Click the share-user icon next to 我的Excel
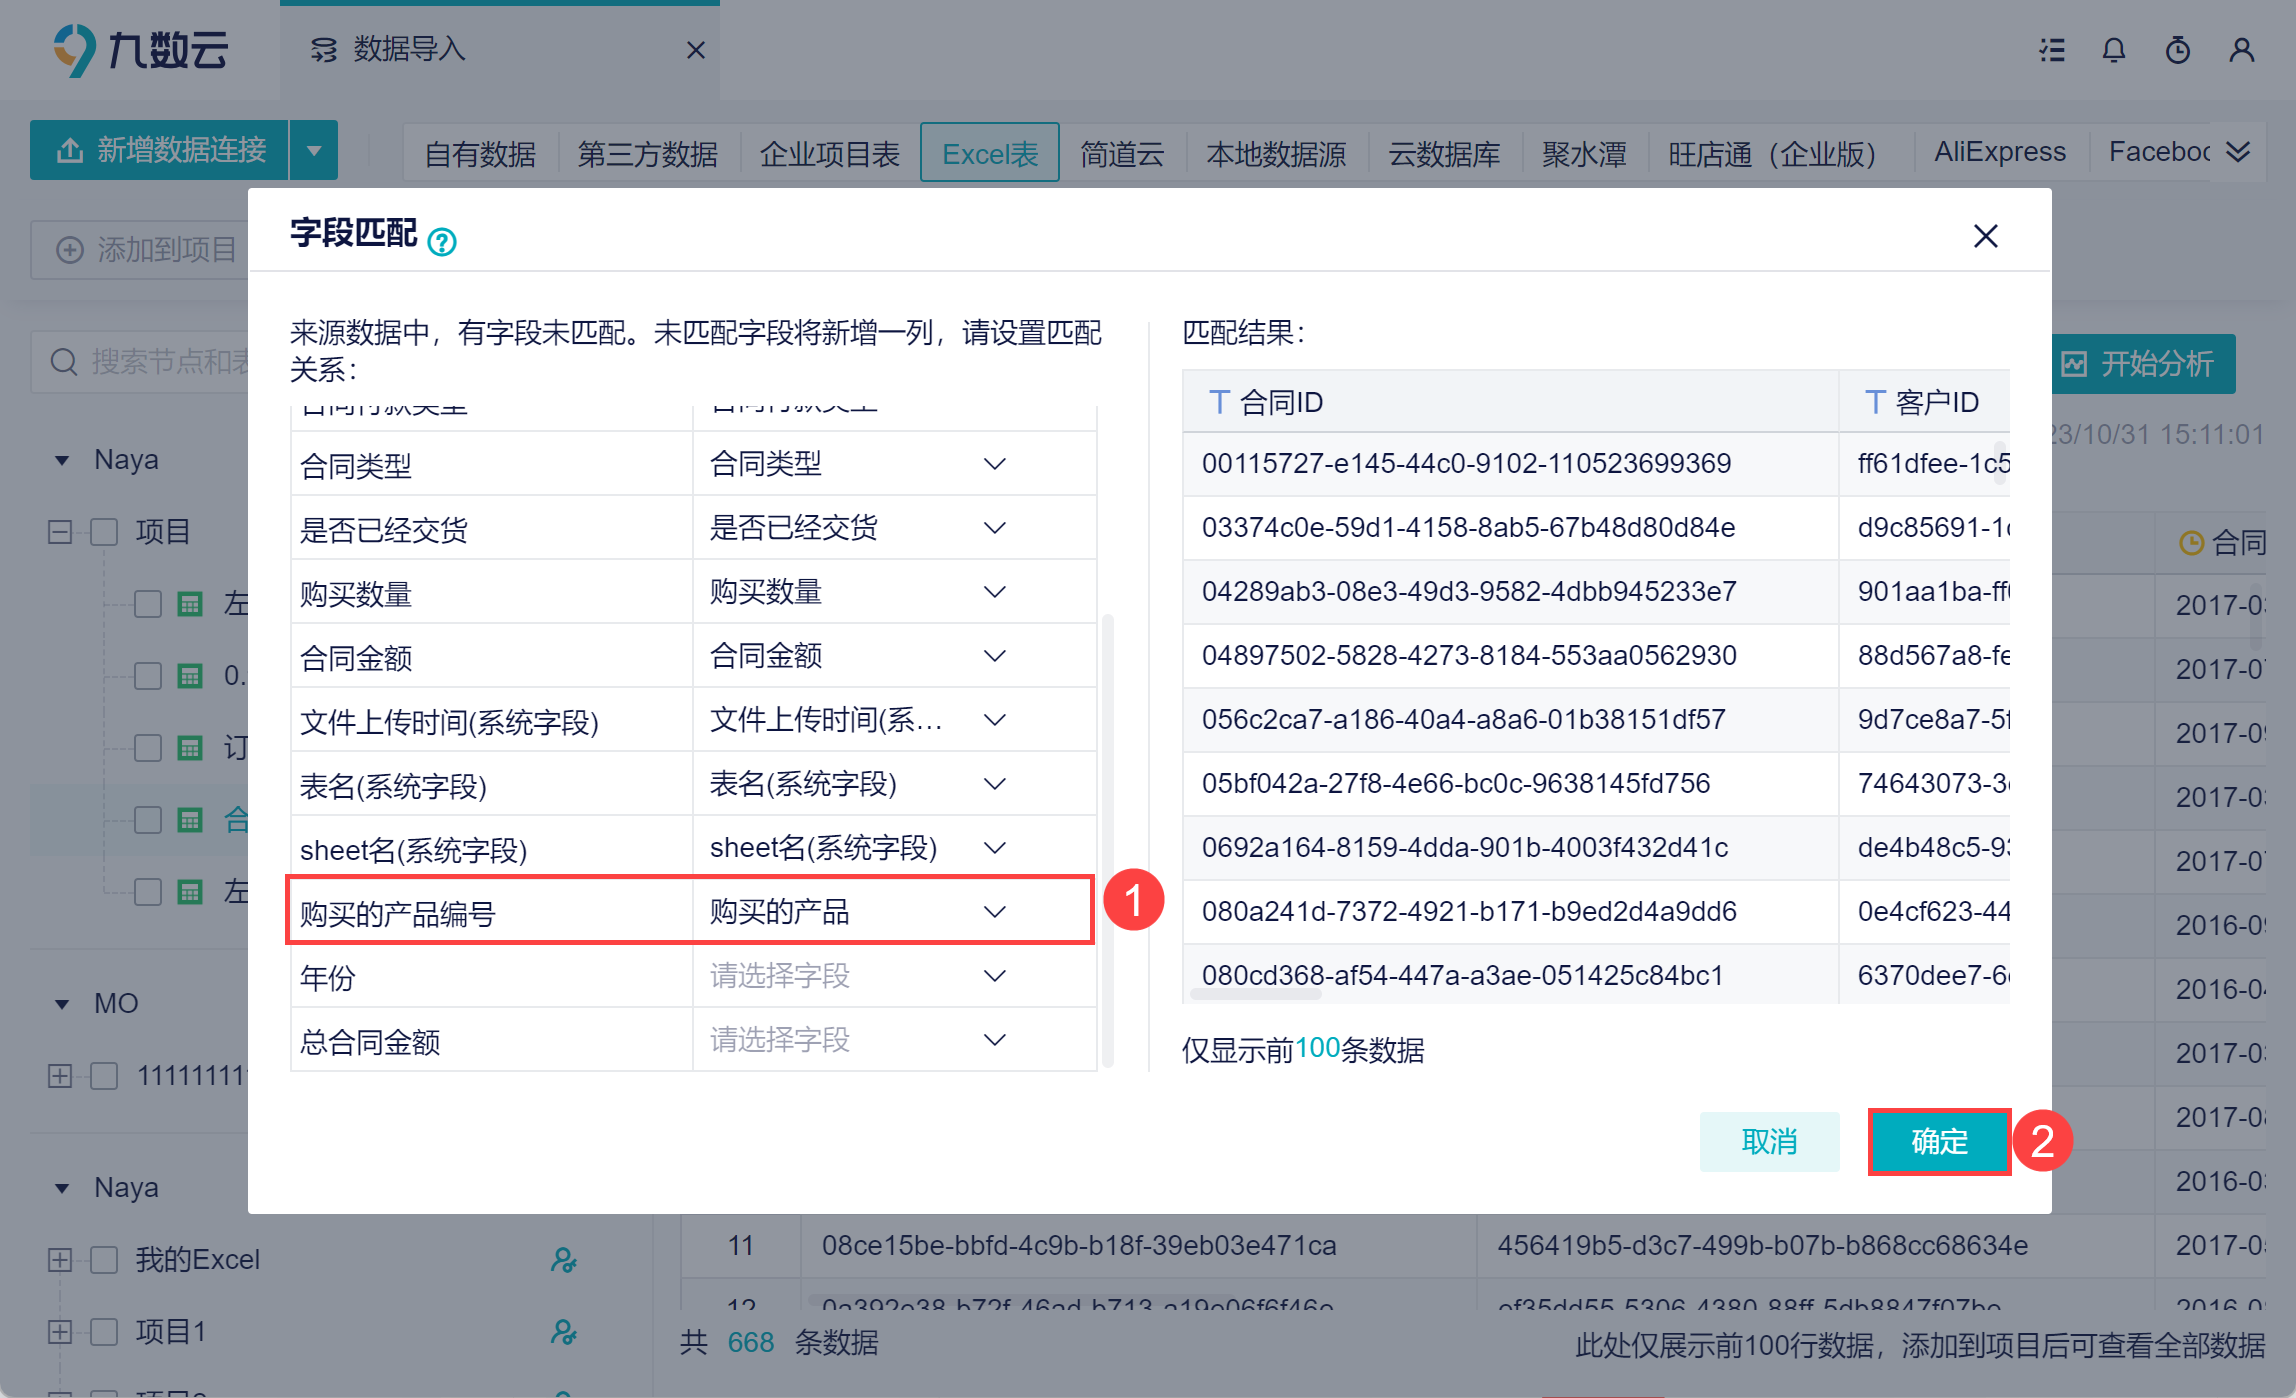The width and height of the screenshot is (2296, 1398). [x=563, y=1259]
